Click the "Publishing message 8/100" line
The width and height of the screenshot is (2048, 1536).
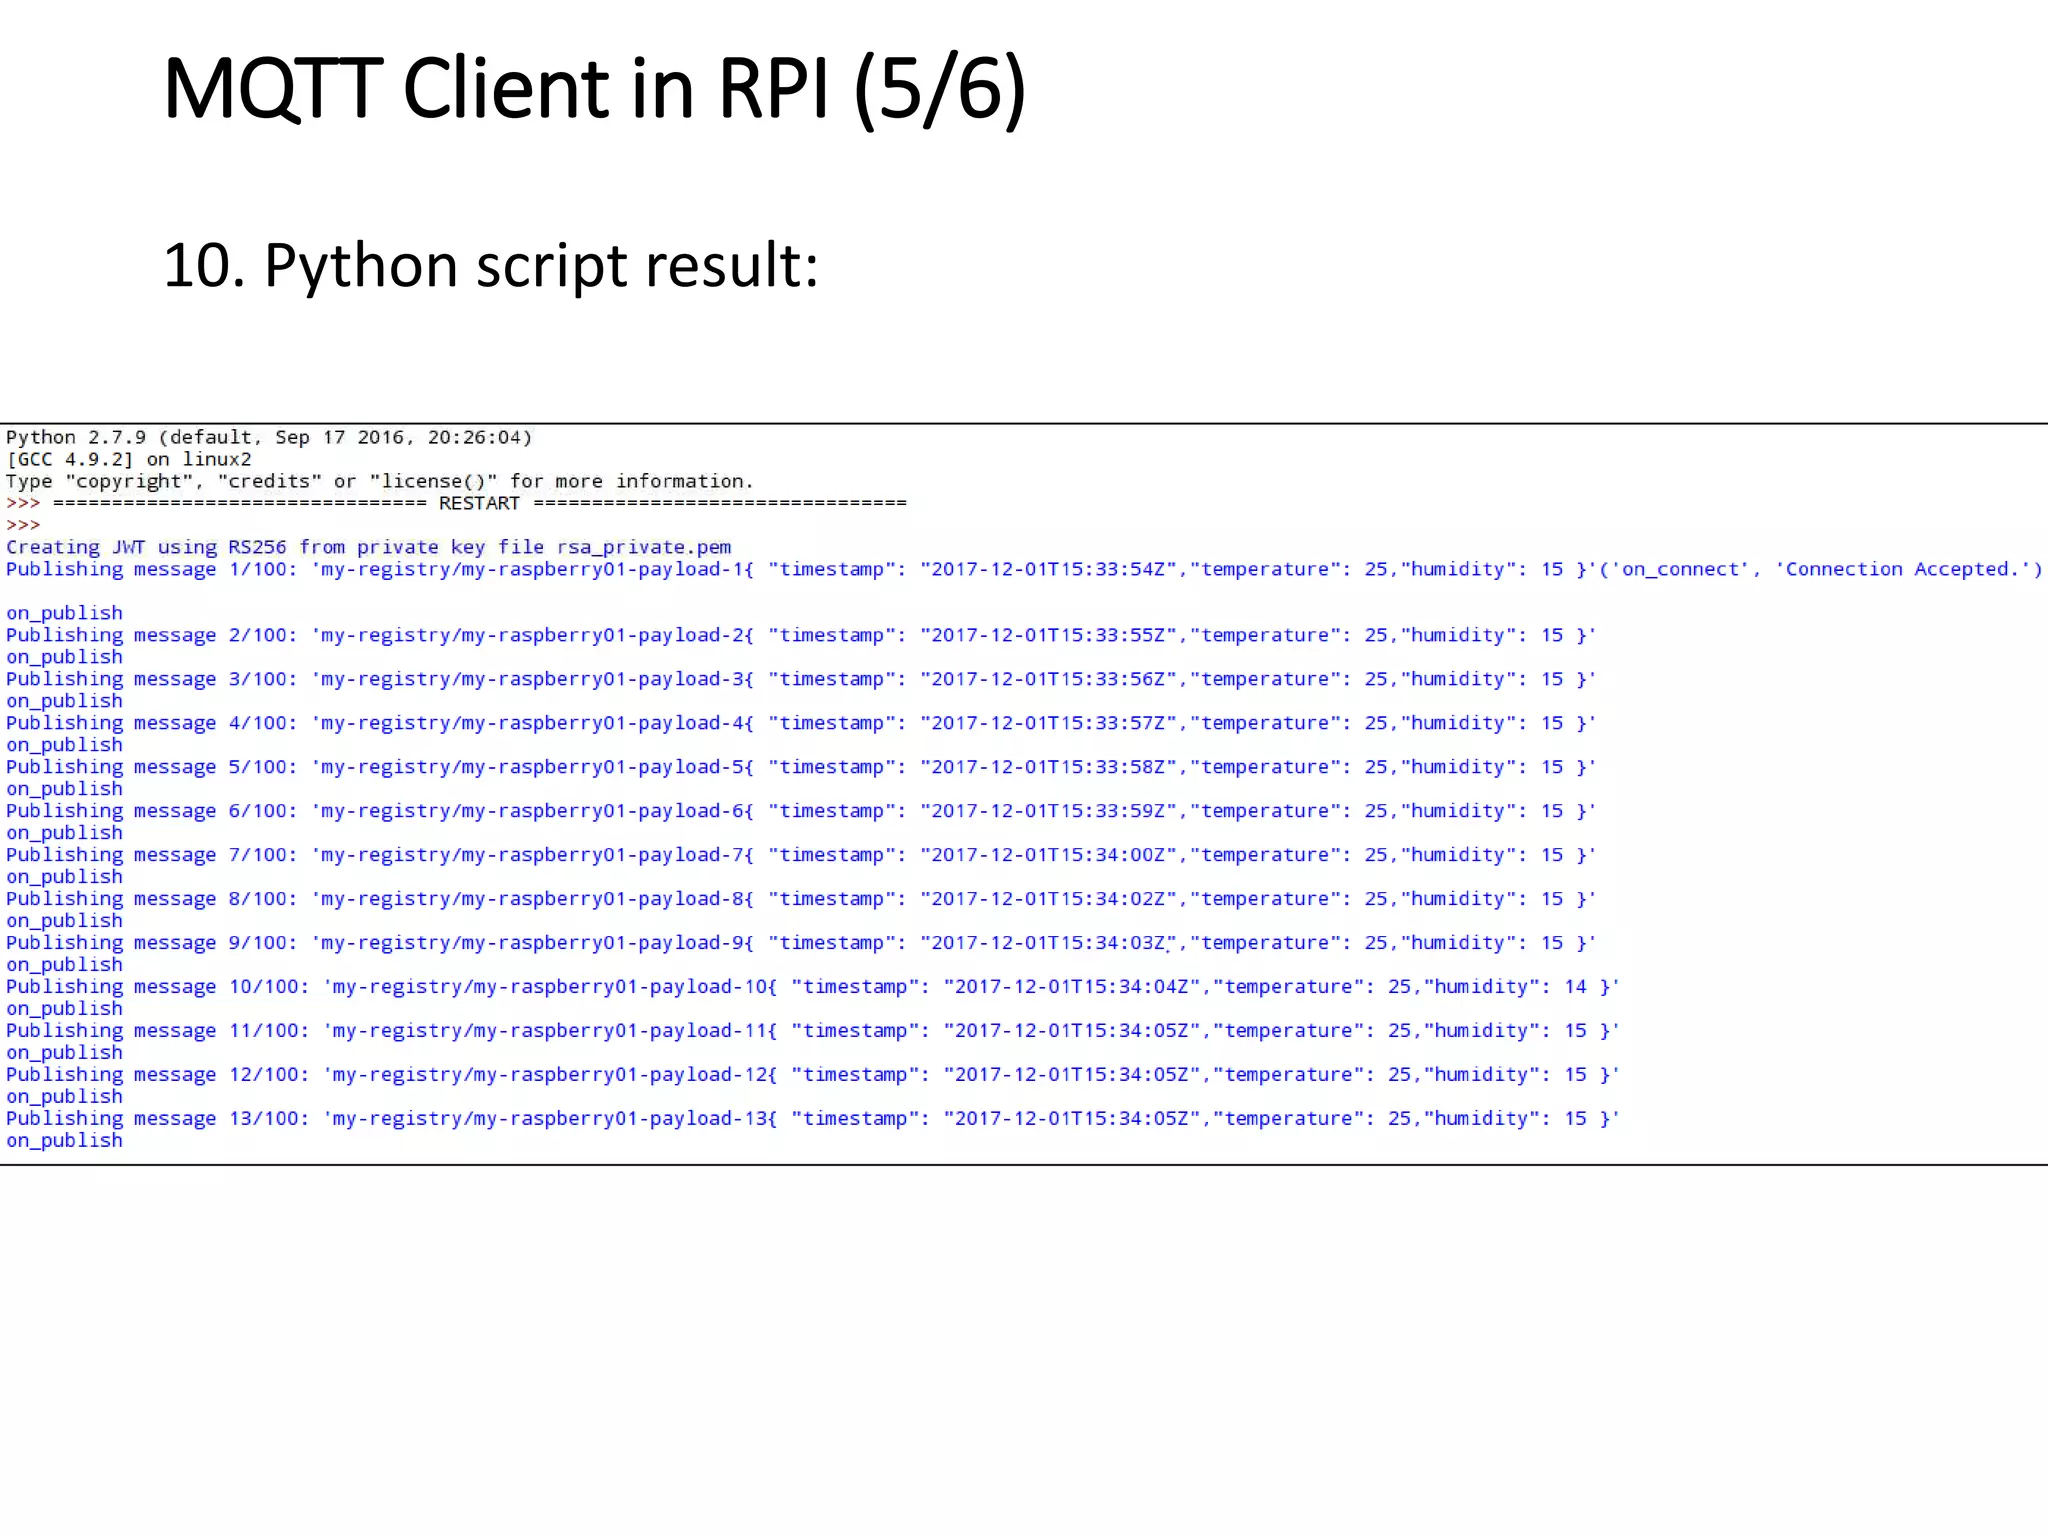click(x=801, y=899)
